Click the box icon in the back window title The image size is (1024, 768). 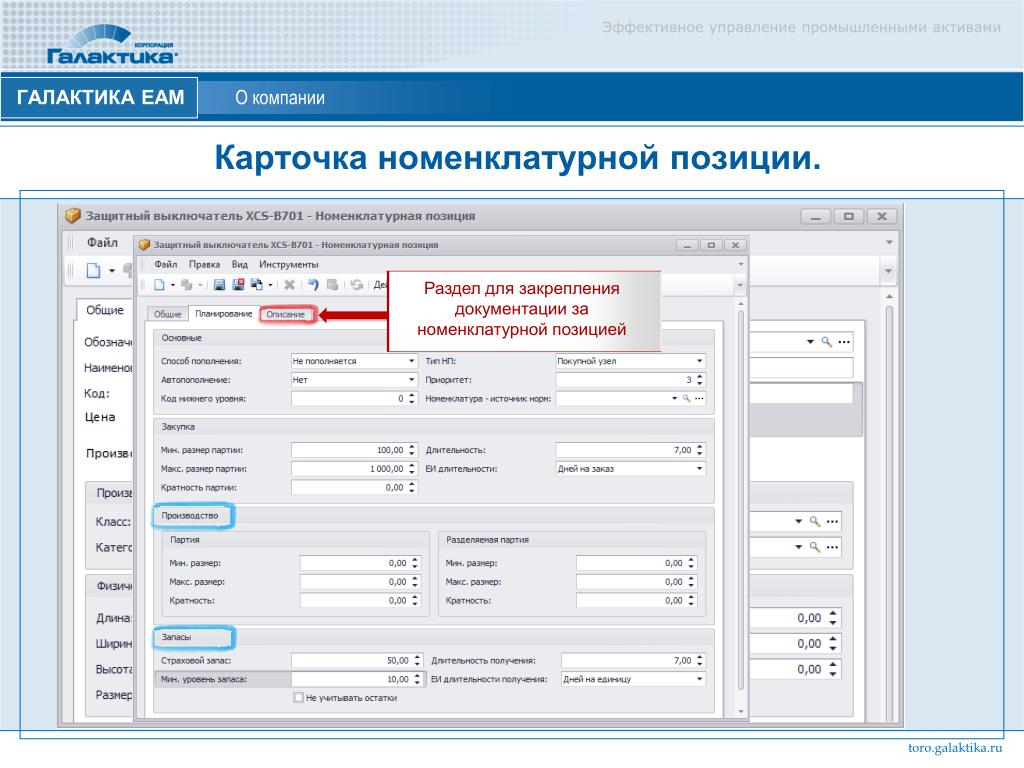tap(73, 216)
